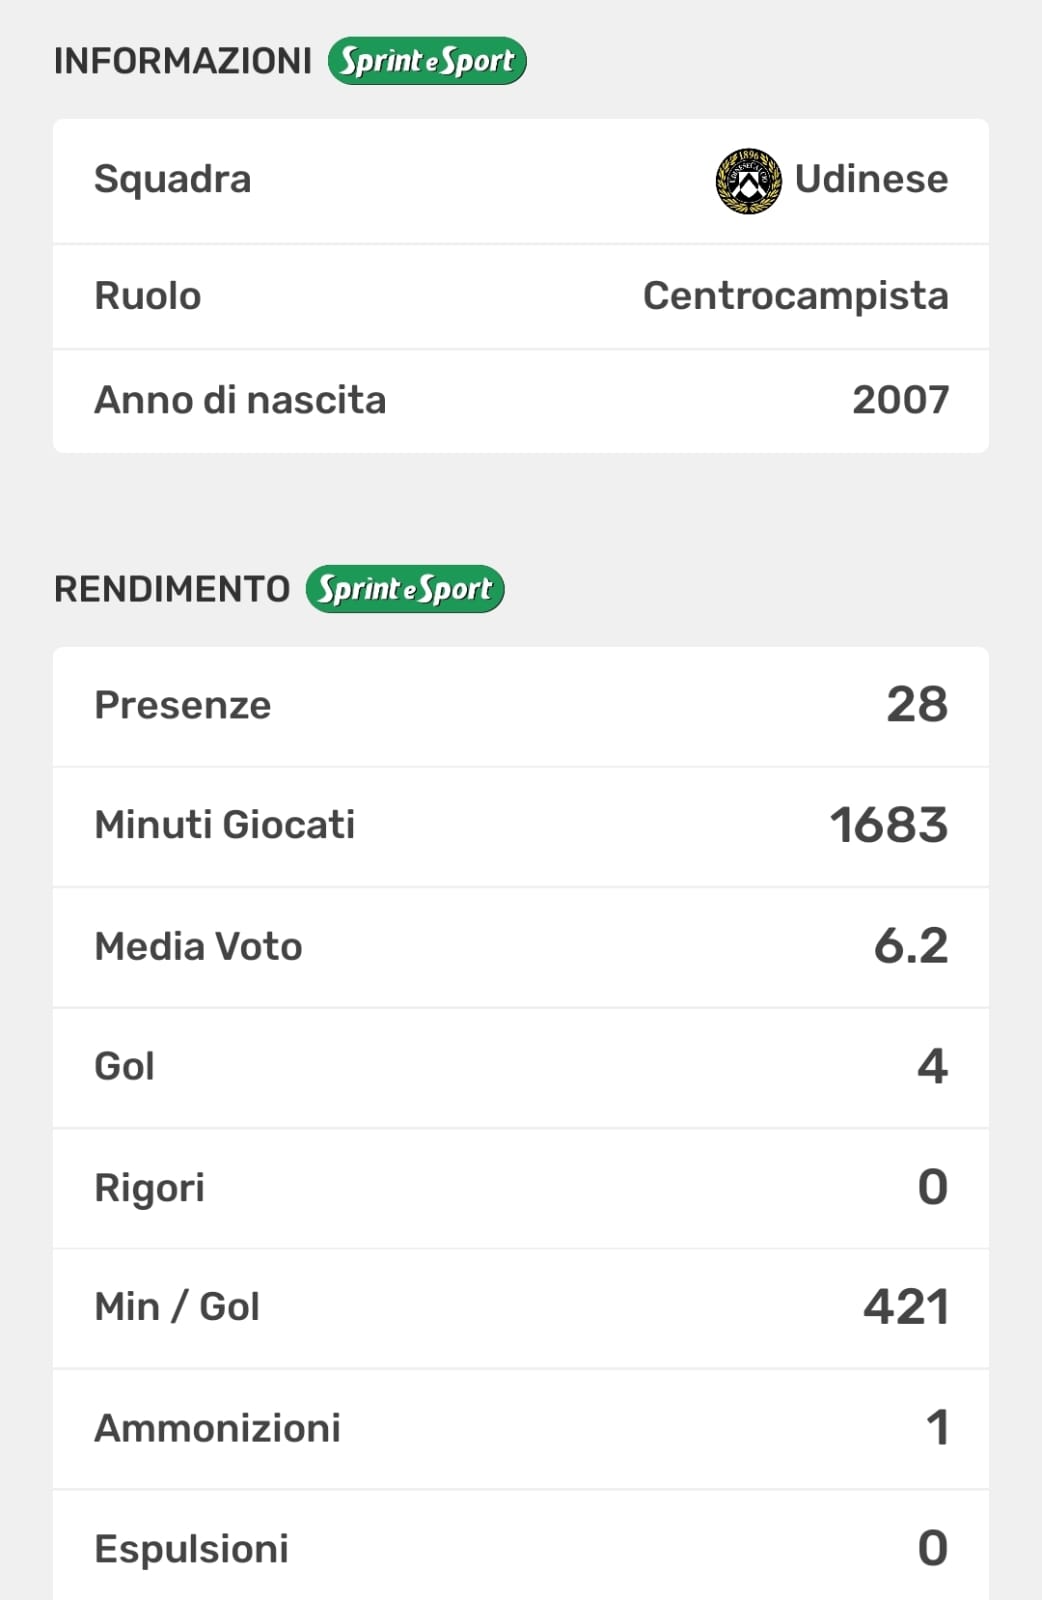
Task: Tap the Espulsioni stat label
Action: (191, 1549)
